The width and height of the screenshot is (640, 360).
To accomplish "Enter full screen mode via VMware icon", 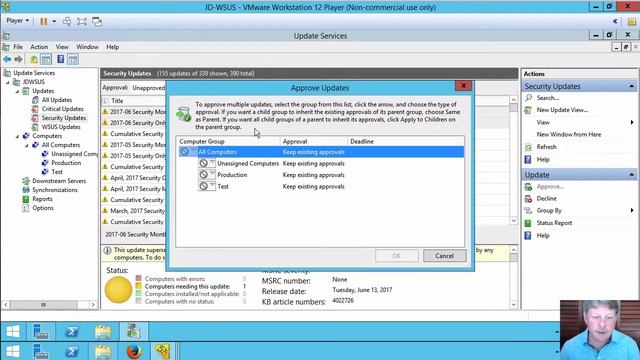I will tap(82, 21).
